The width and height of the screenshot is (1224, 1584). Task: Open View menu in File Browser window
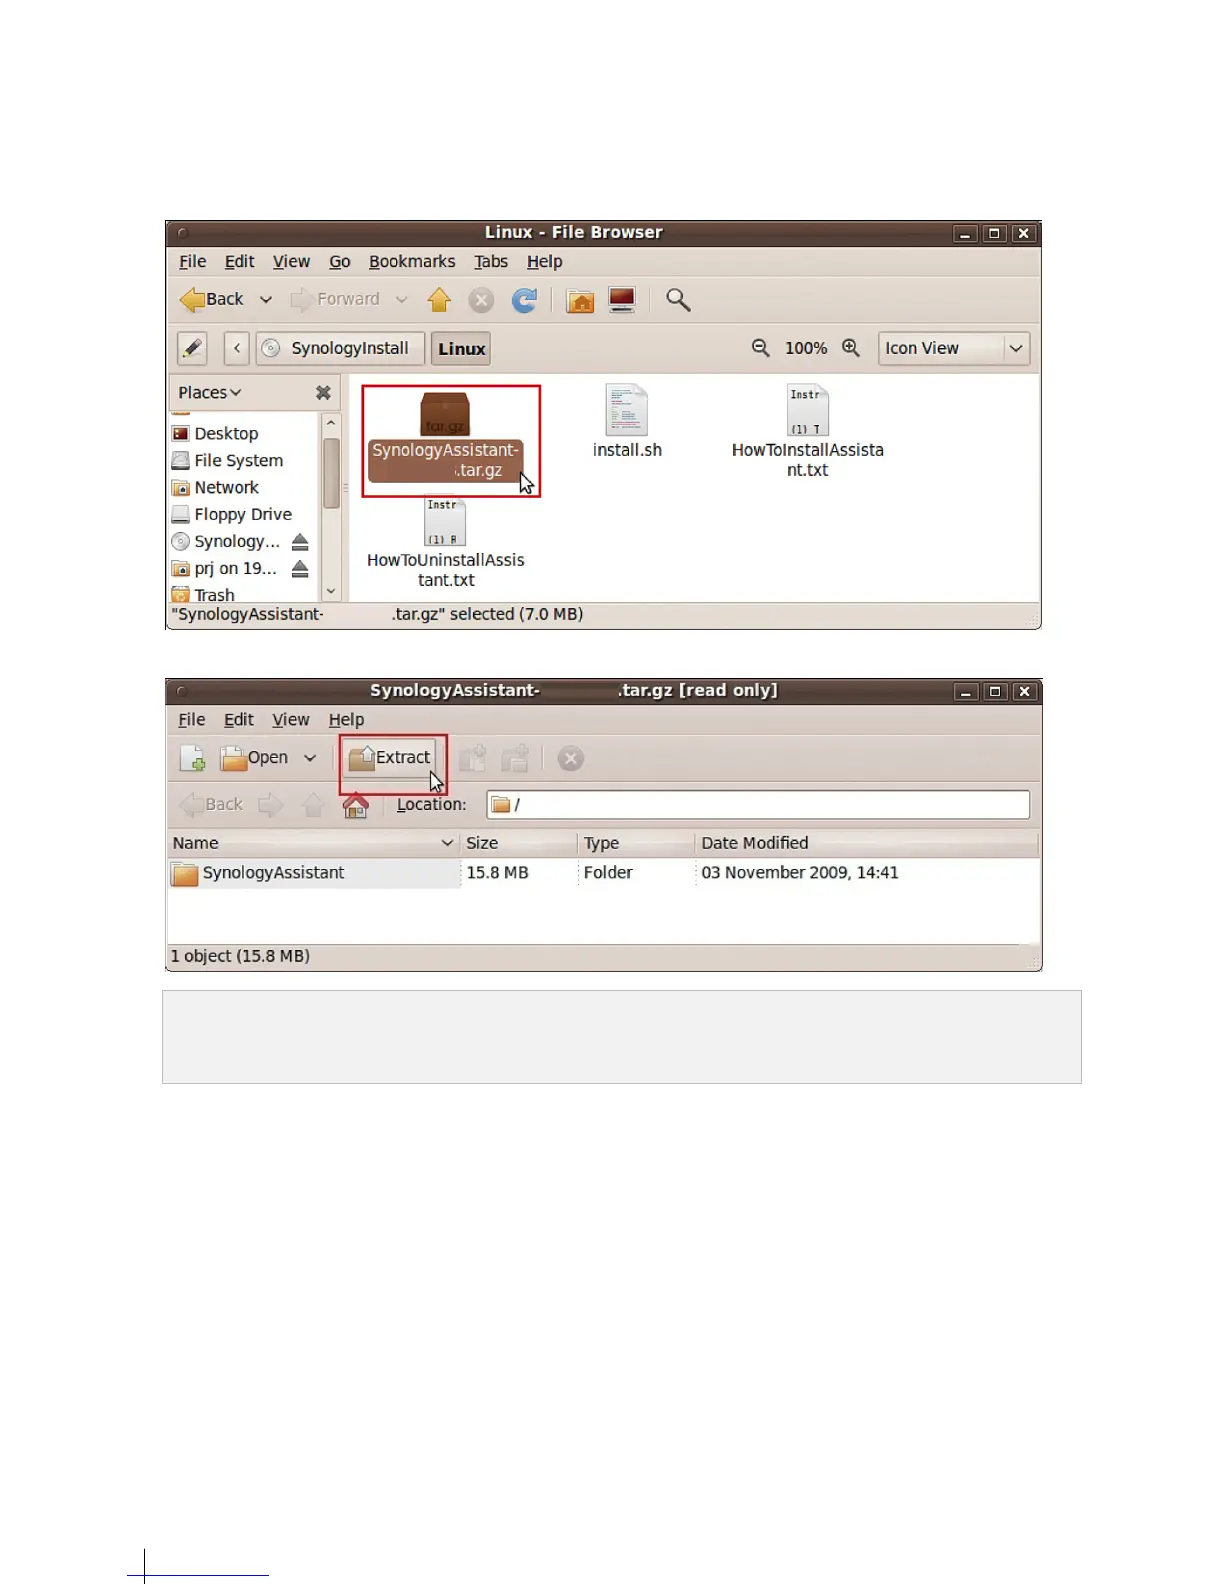tap(291, 261)
